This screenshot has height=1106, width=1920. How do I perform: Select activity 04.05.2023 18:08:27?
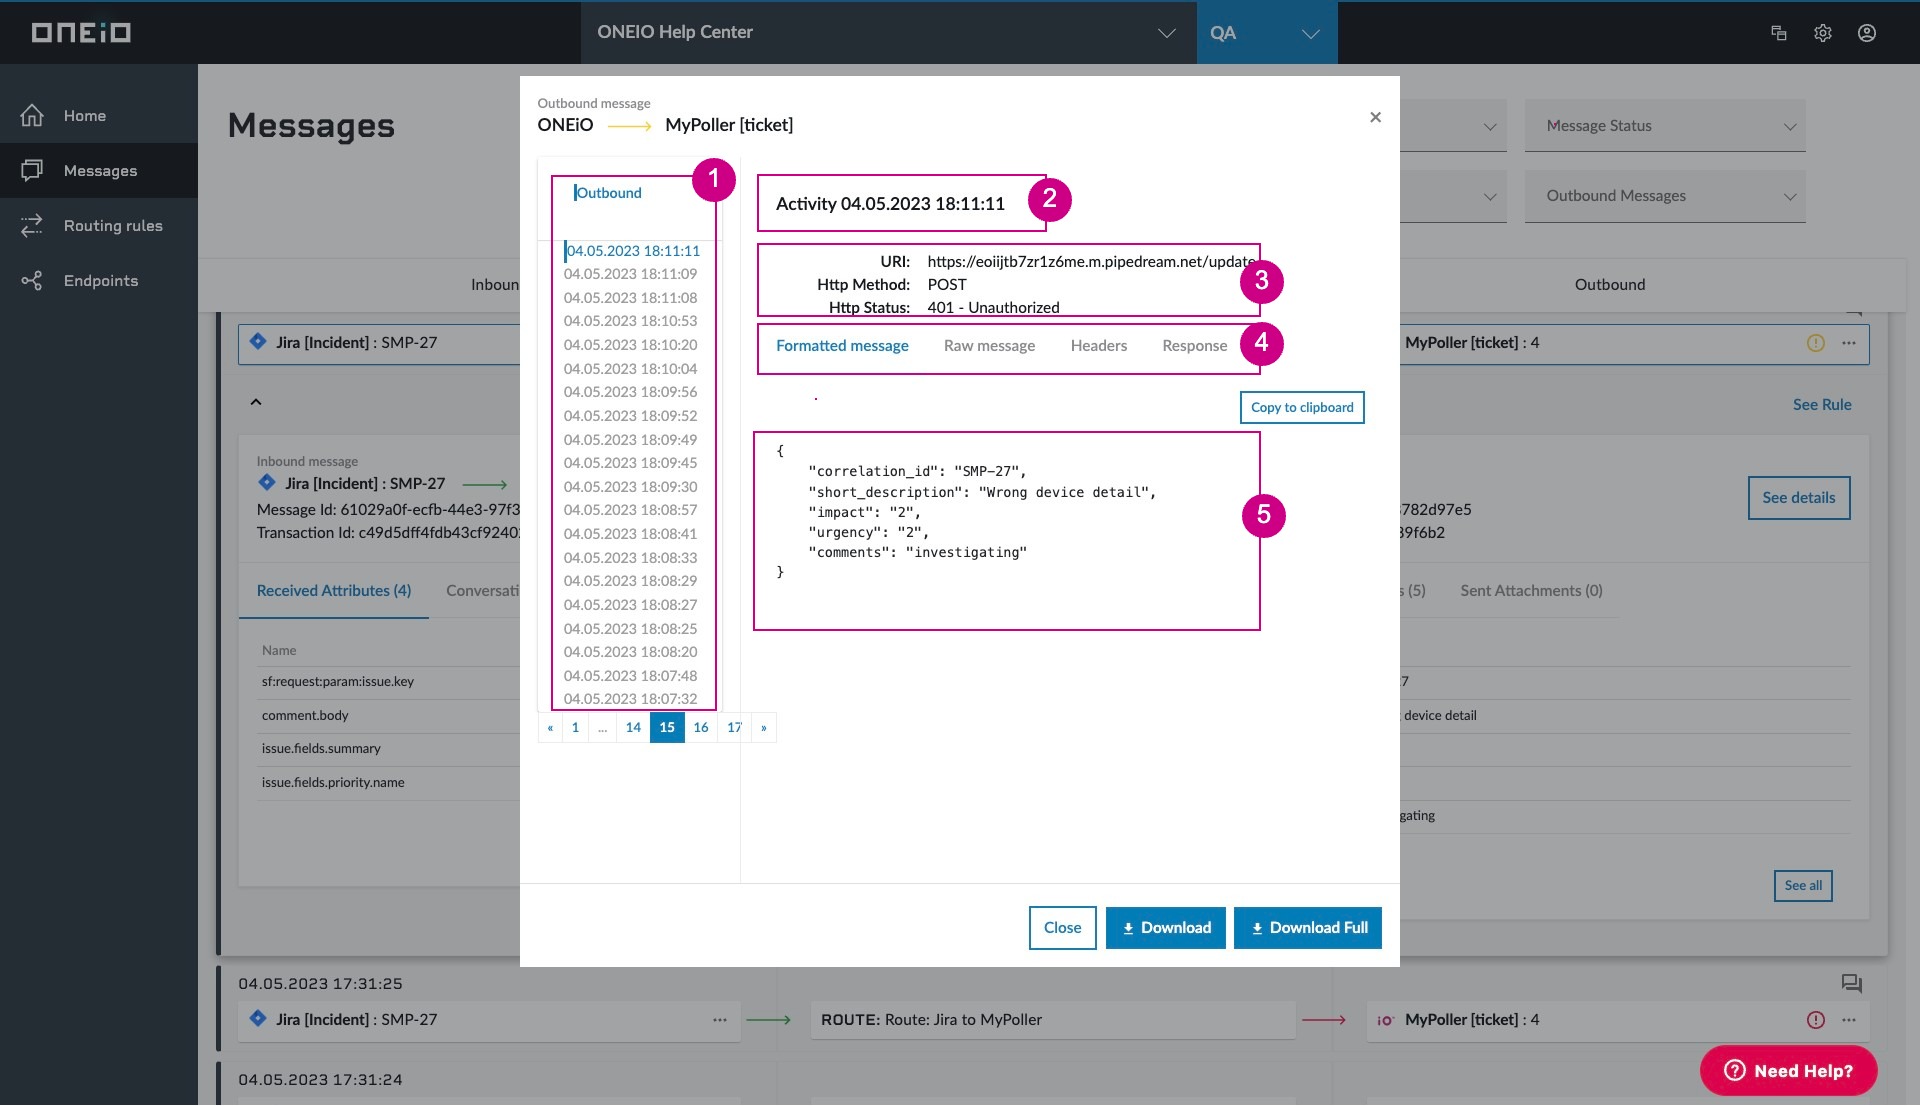tap(630, 605)
